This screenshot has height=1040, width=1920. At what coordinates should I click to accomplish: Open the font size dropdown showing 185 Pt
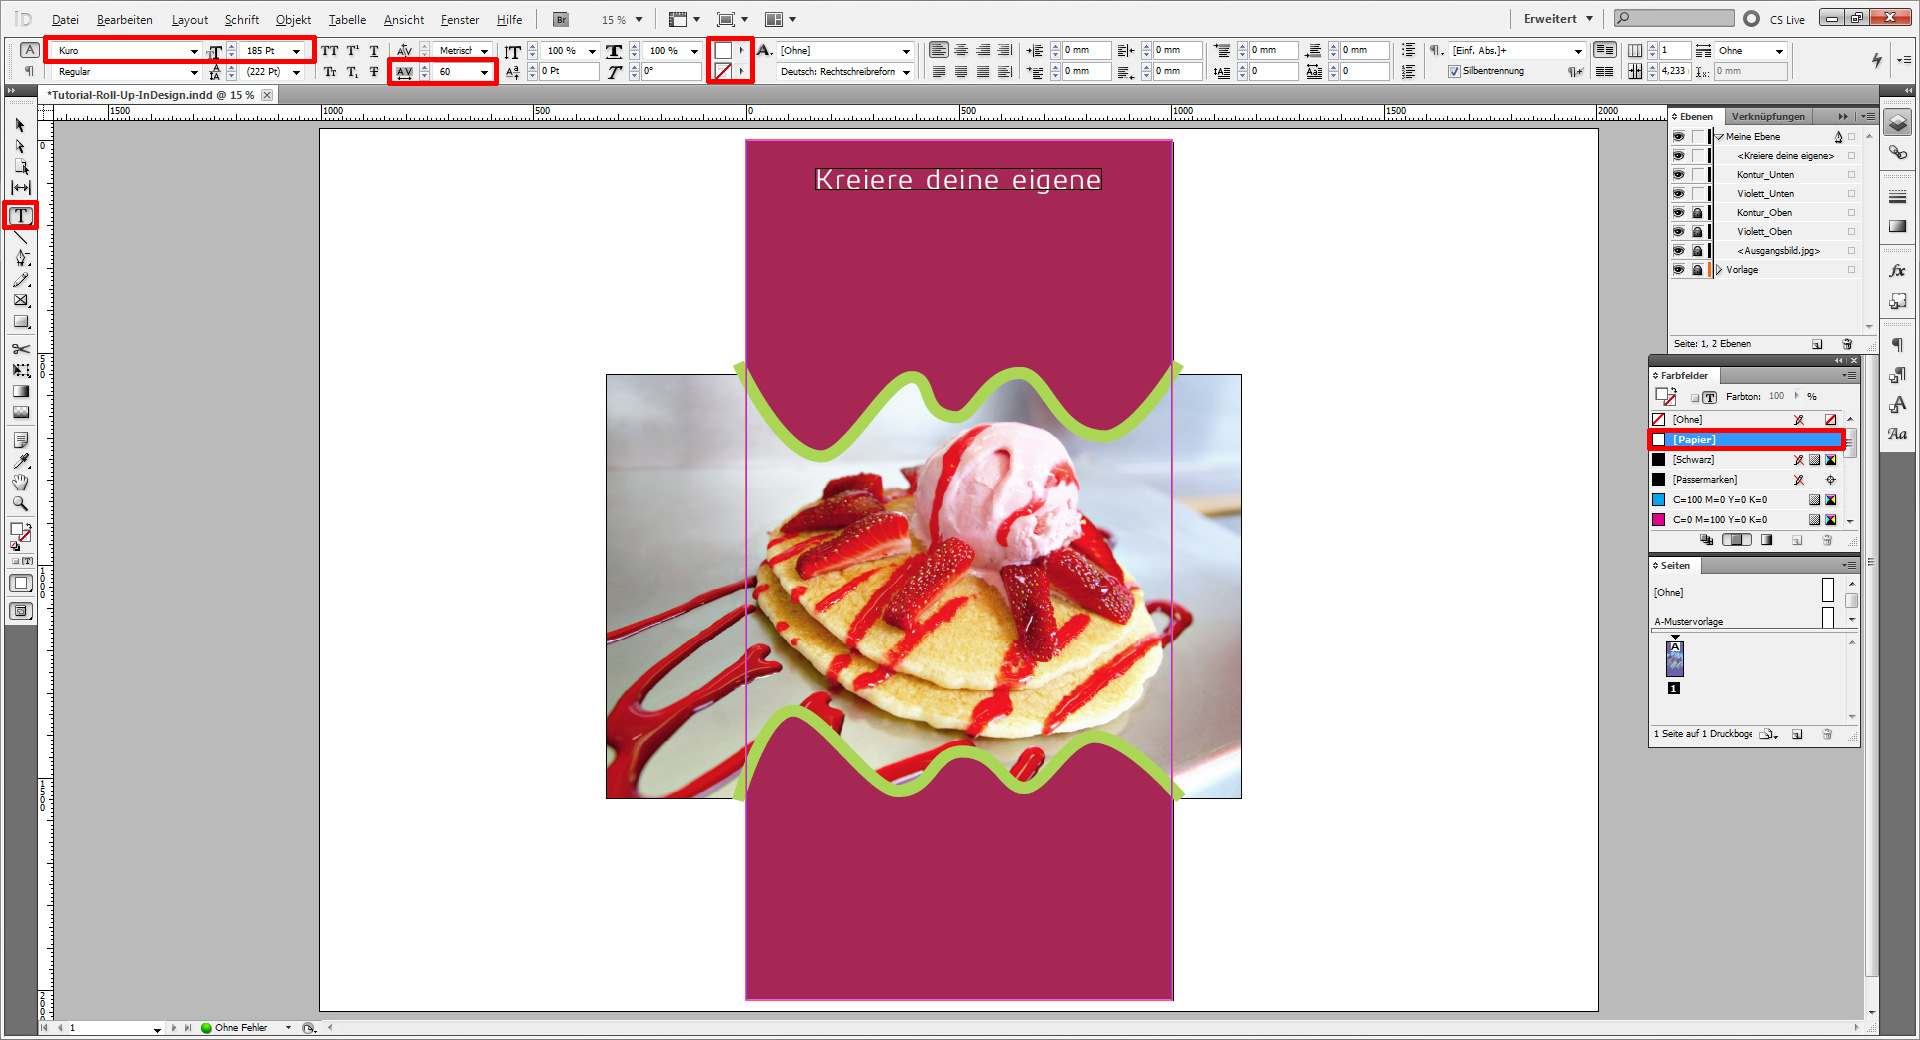(296, 50)
